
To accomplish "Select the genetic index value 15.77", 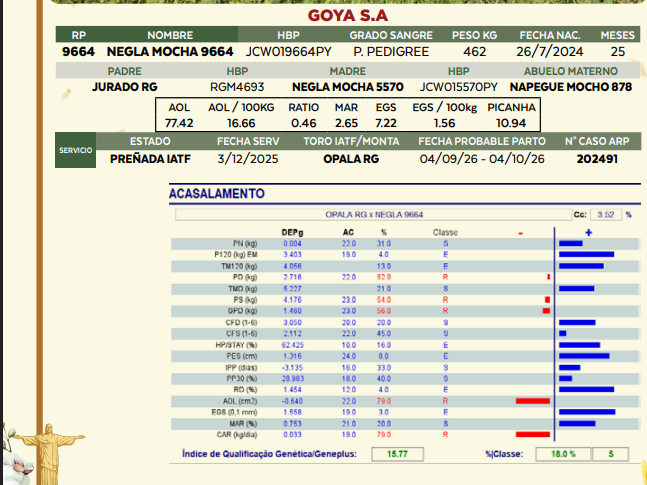I will pos(397,454).
